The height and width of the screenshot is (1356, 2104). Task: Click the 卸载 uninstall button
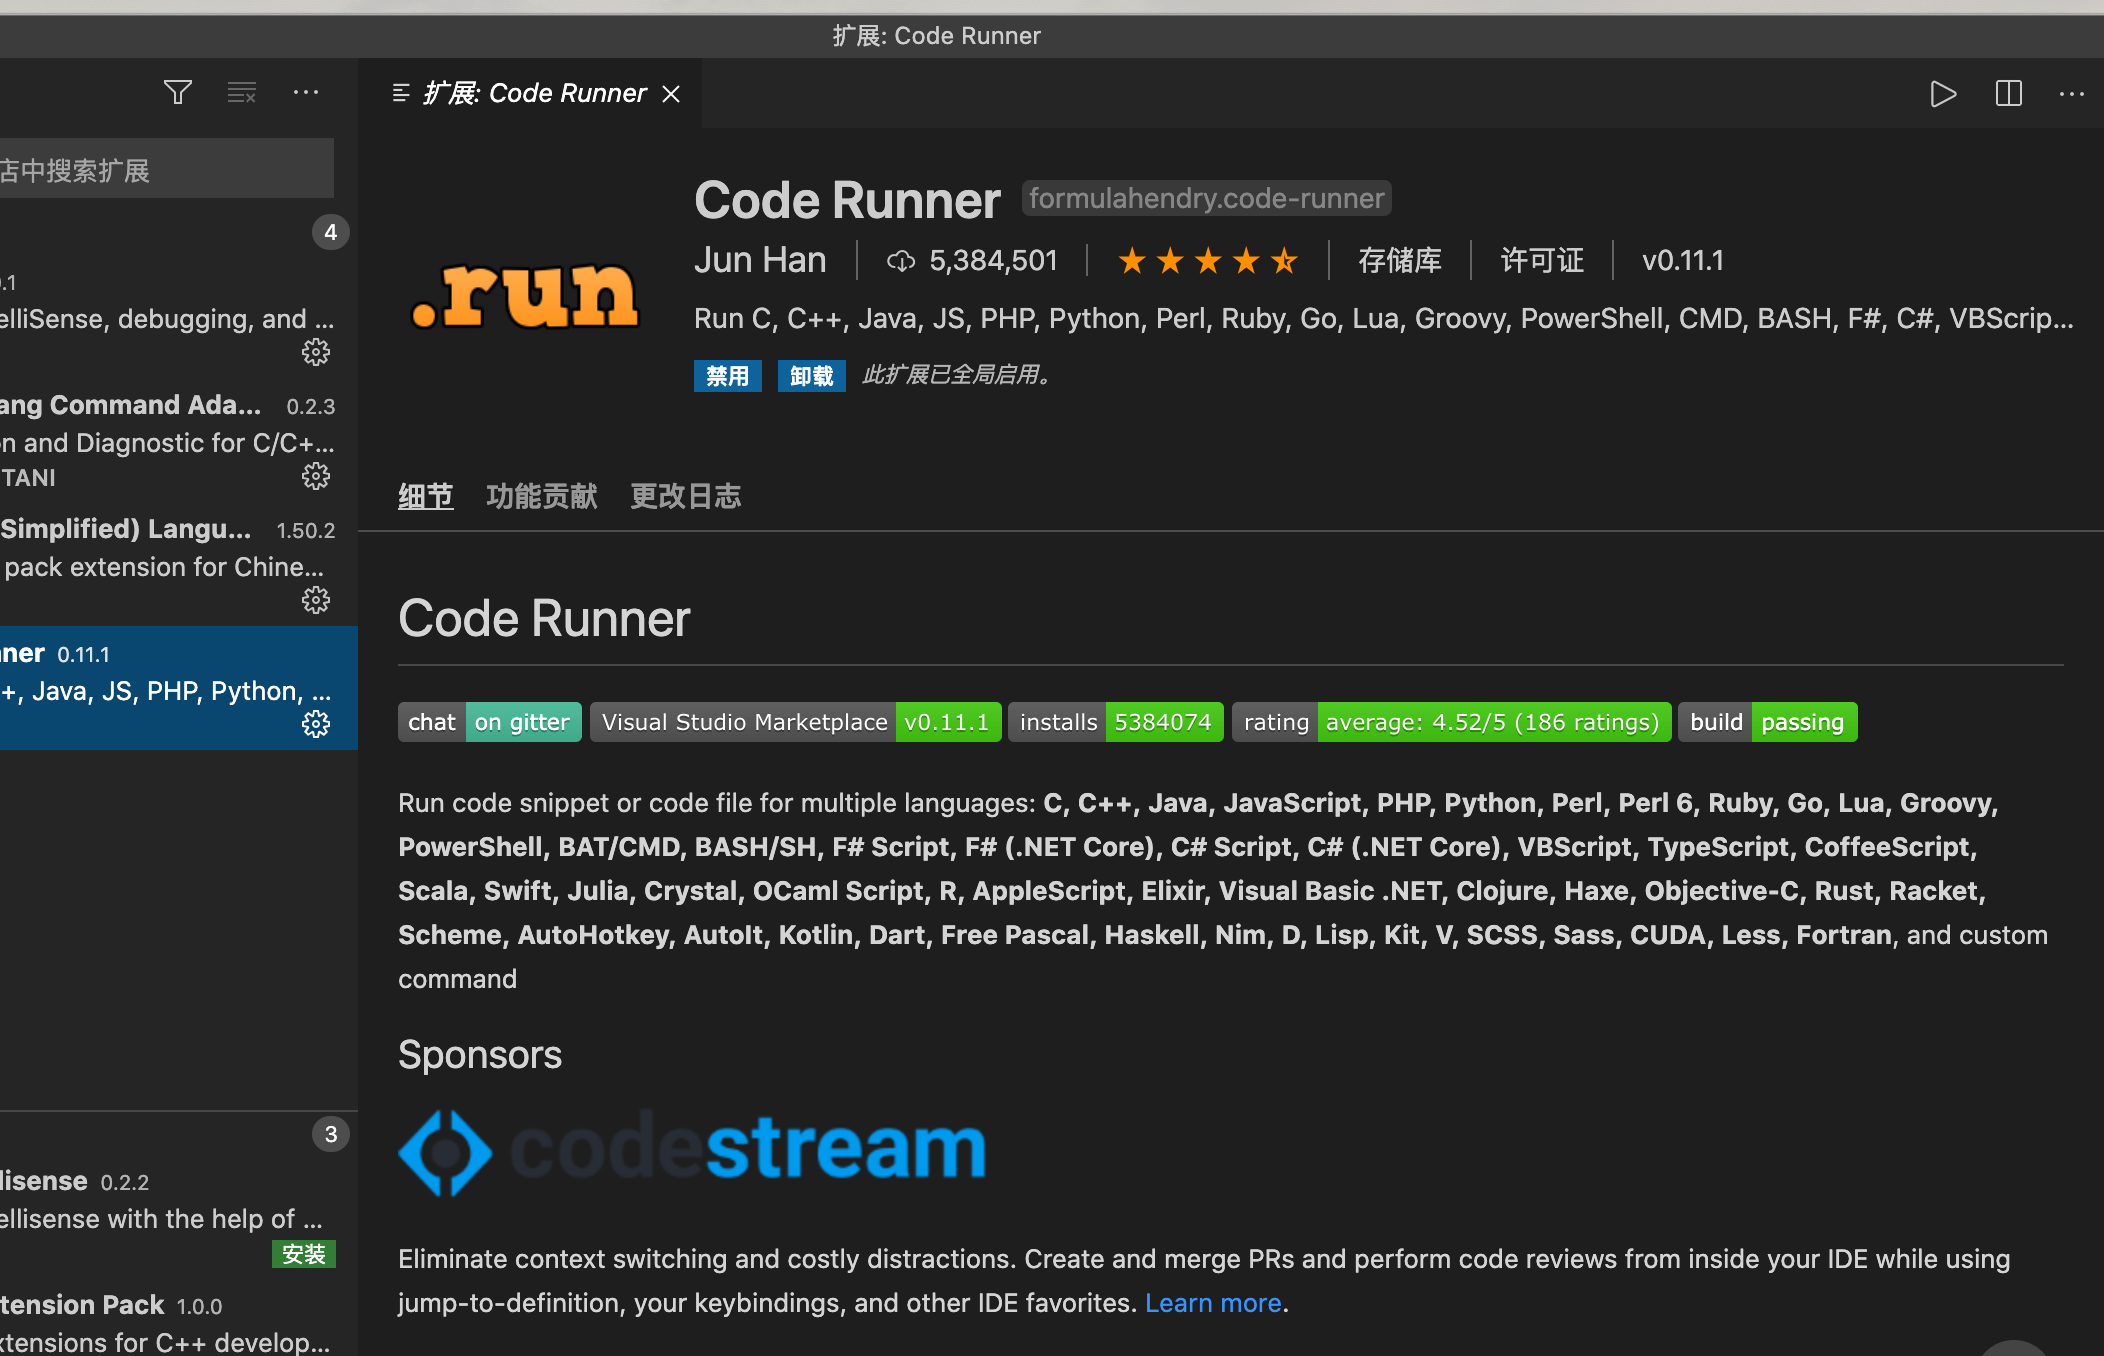point(811,376)
